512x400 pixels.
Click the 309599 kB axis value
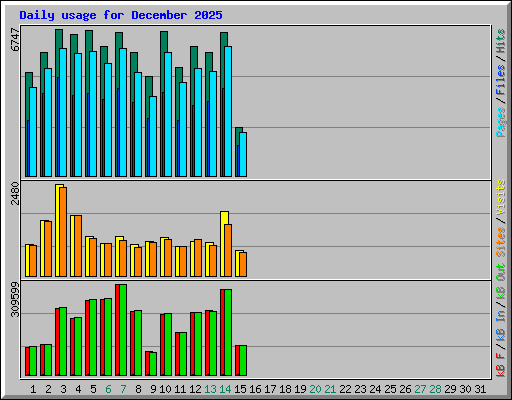(x=15, y=299)
